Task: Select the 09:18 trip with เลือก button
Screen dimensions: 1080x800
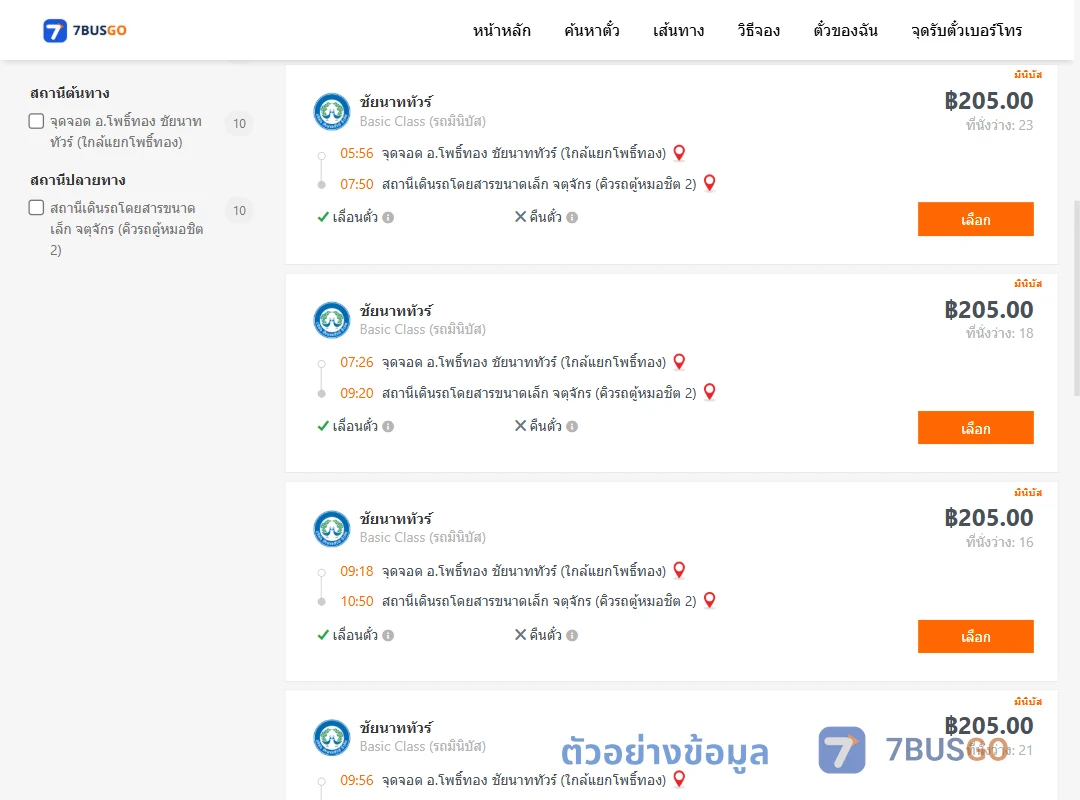Action: coord(975,637)
